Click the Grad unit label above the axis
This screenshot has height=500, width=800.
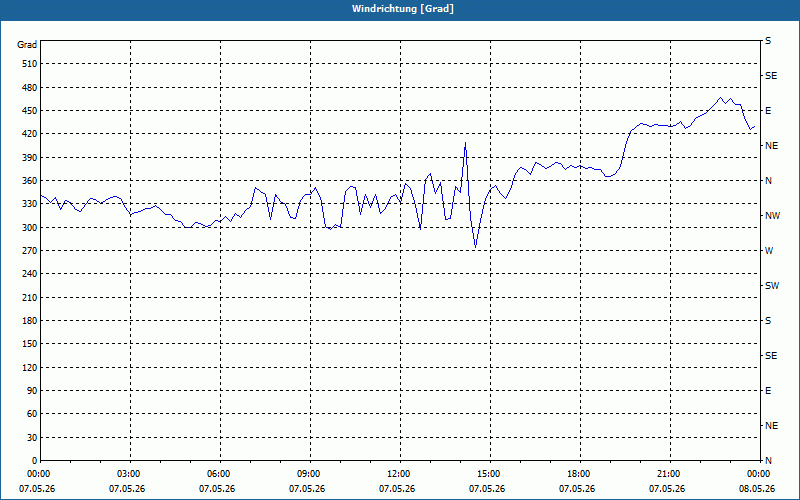(x=27, y=45)
